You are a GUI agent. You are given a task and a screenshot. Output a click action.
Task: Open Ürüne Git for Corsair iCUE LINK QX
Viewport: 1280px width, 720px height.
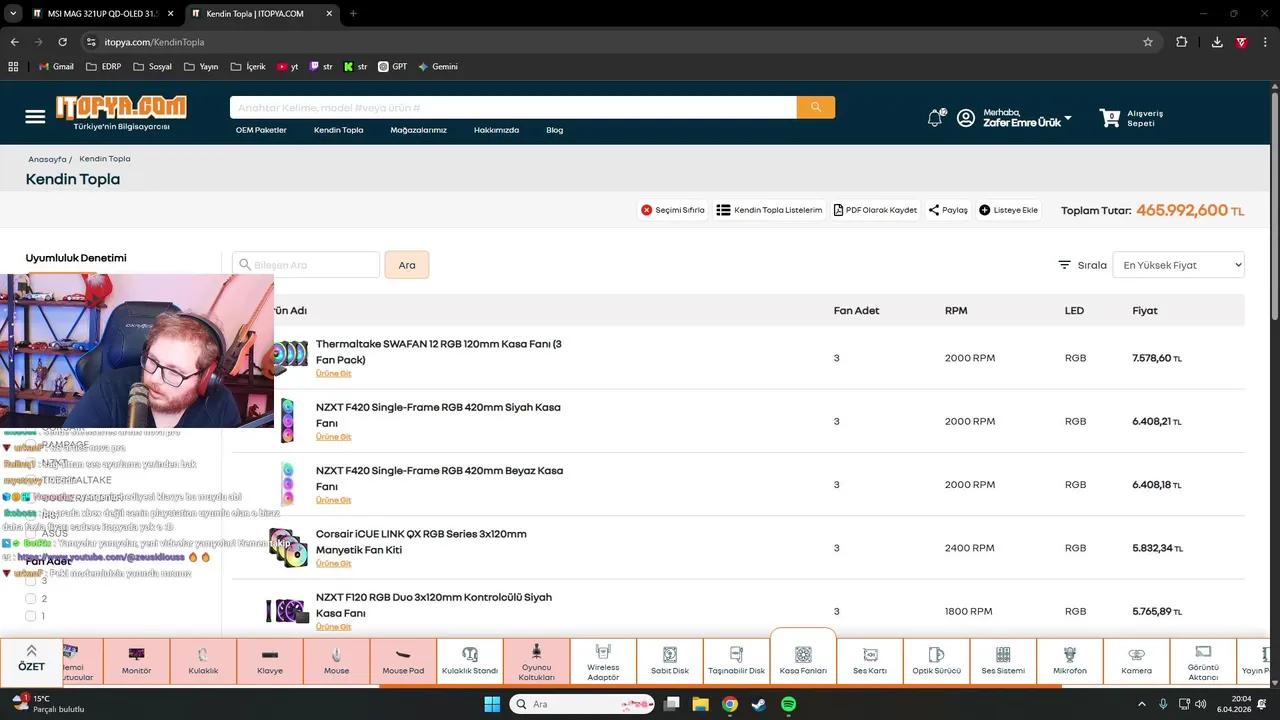(x=334, y=563)
